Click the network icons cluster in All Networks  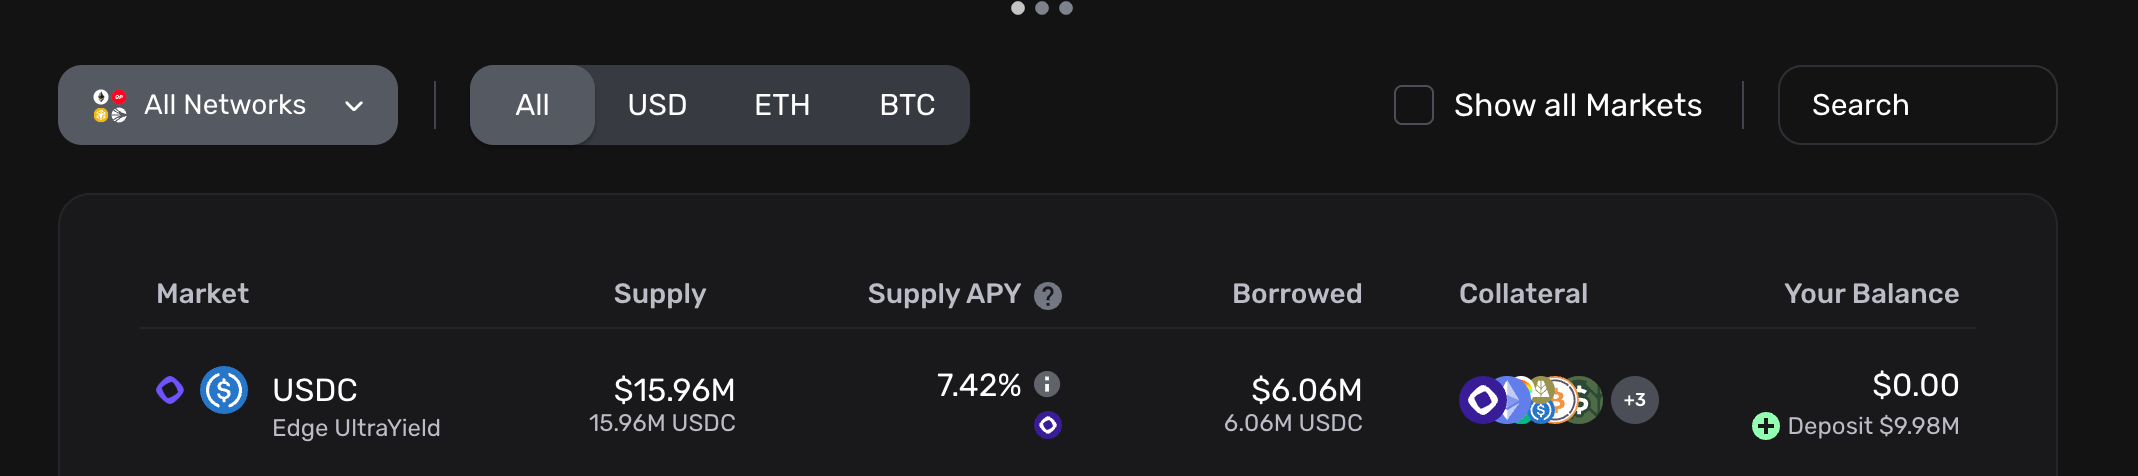coord(110,105)
